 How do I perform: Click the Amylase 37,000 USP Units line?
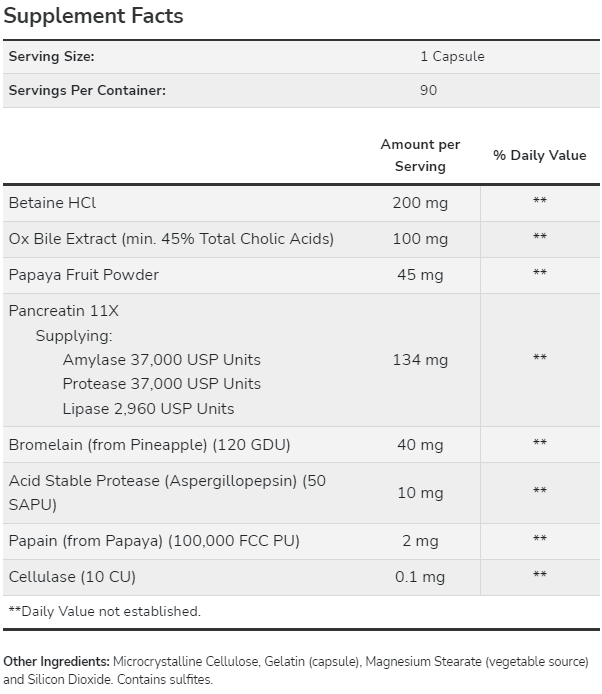click(x=162, y=360)
